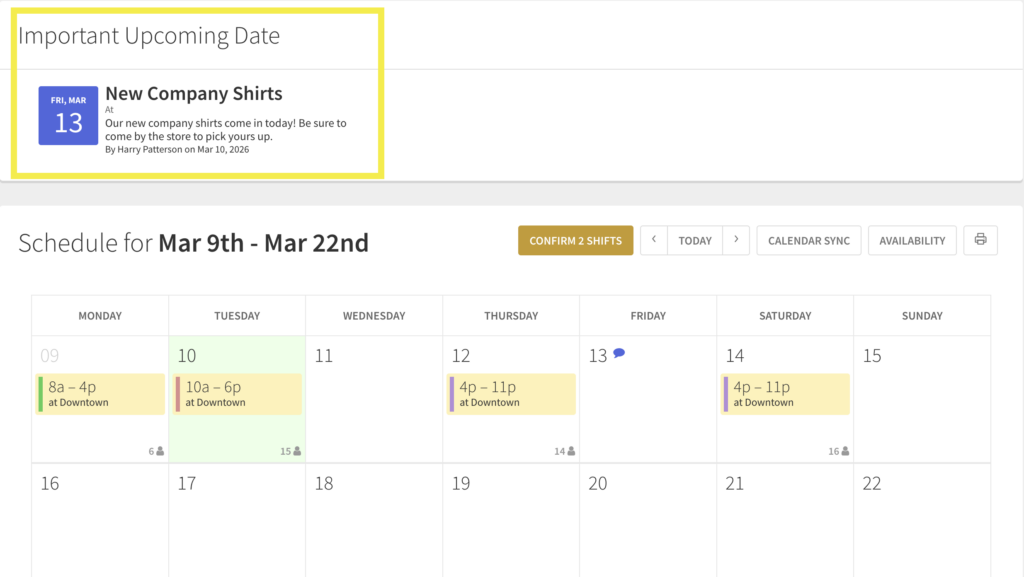Select Monday 8a – 4p Downtown shift
Image resolution: width=1024 pixels, height=577 pixels.
pos(100,394)
